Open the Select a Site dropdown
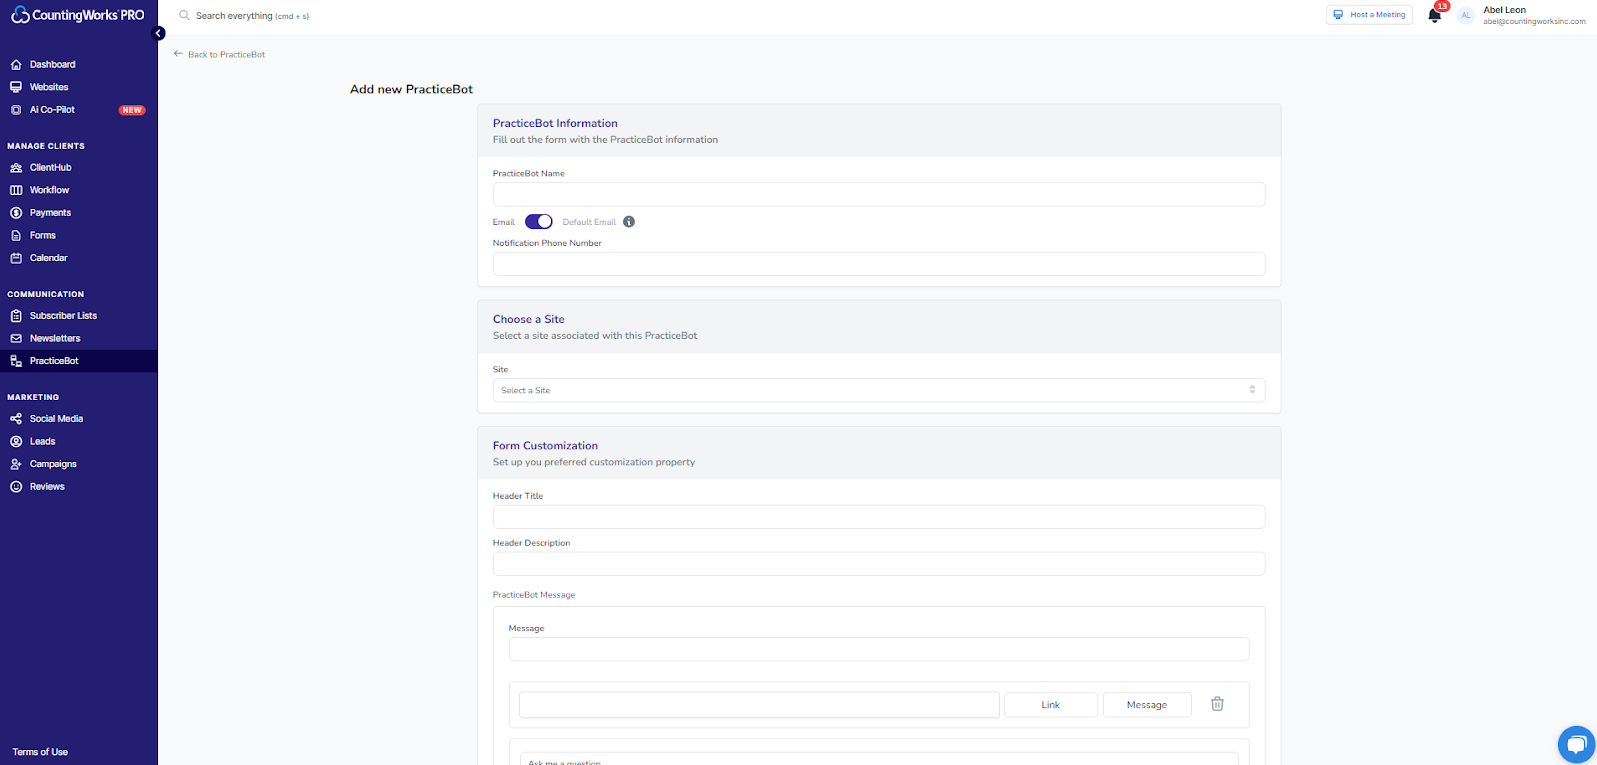The width and height of the screenshot is (1597, 765). (879, 390)
